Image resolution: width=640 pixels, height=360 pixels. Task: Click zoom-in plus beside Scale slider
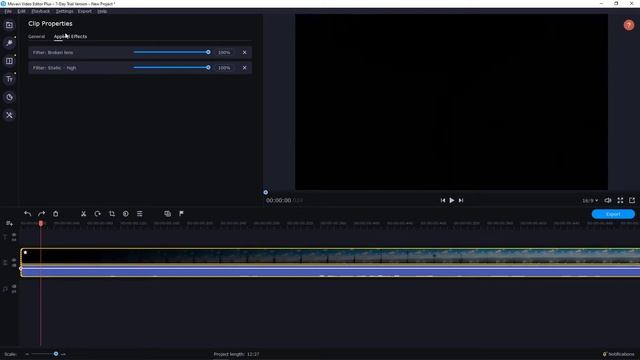click(x=63, y=354)
